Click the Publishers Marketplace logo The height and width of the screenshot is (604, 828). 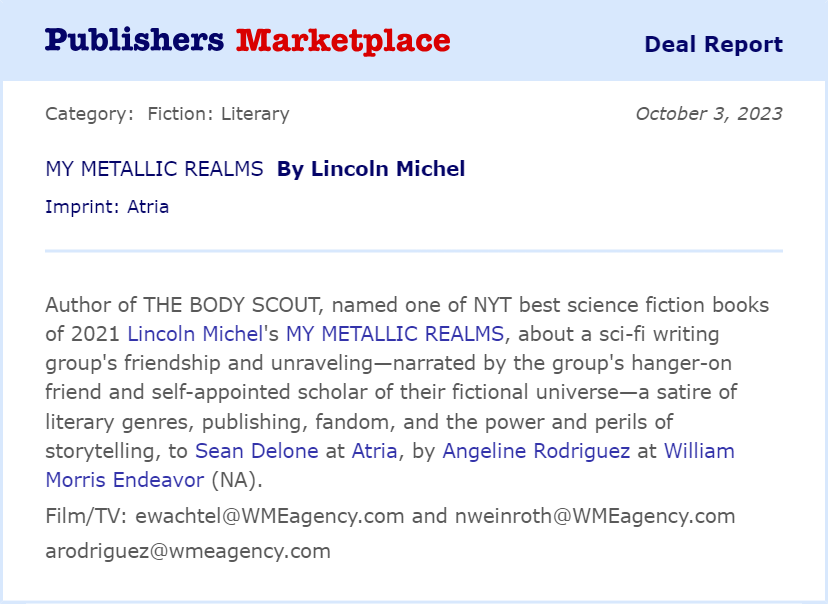click(x=247, y=41)
